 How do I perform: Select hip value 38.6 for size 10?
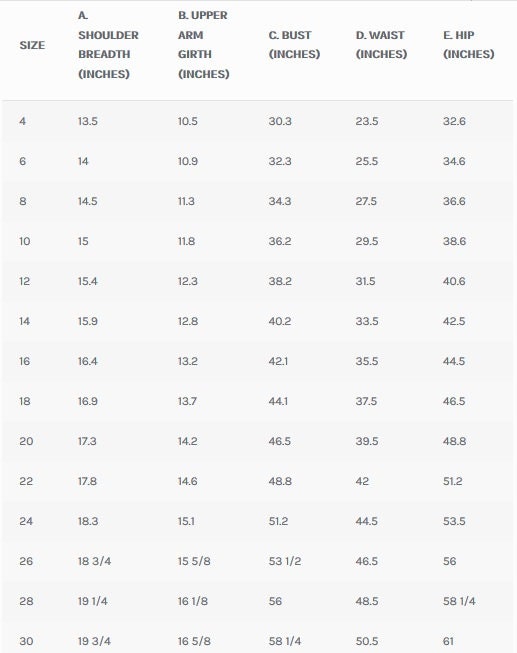(455, 241)
